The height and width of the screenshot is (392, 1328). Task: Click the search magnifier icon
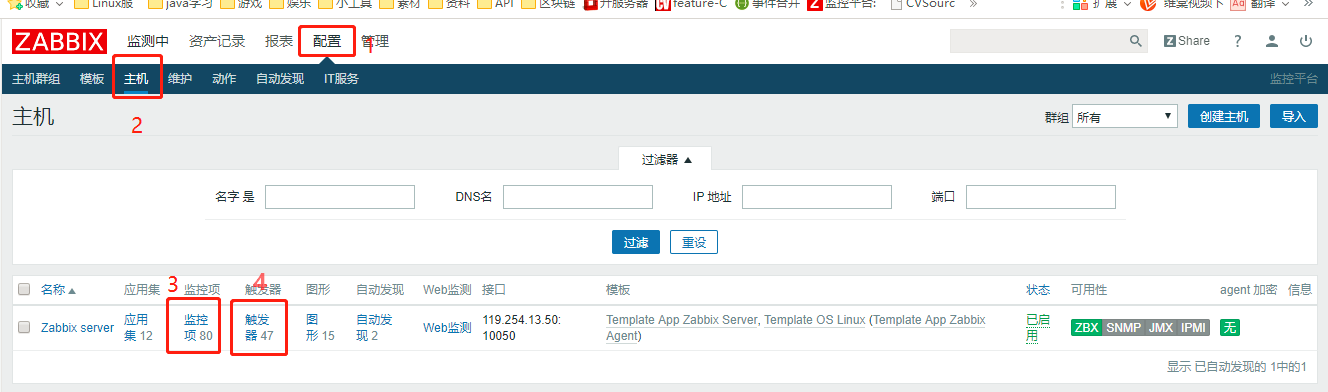coord(1136,41)
